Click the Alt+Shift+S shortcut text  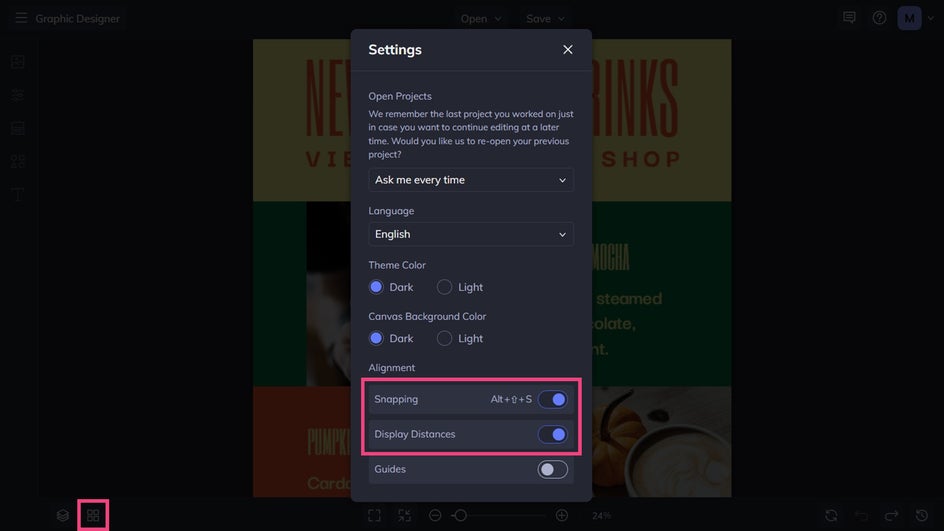pos(511,399)
